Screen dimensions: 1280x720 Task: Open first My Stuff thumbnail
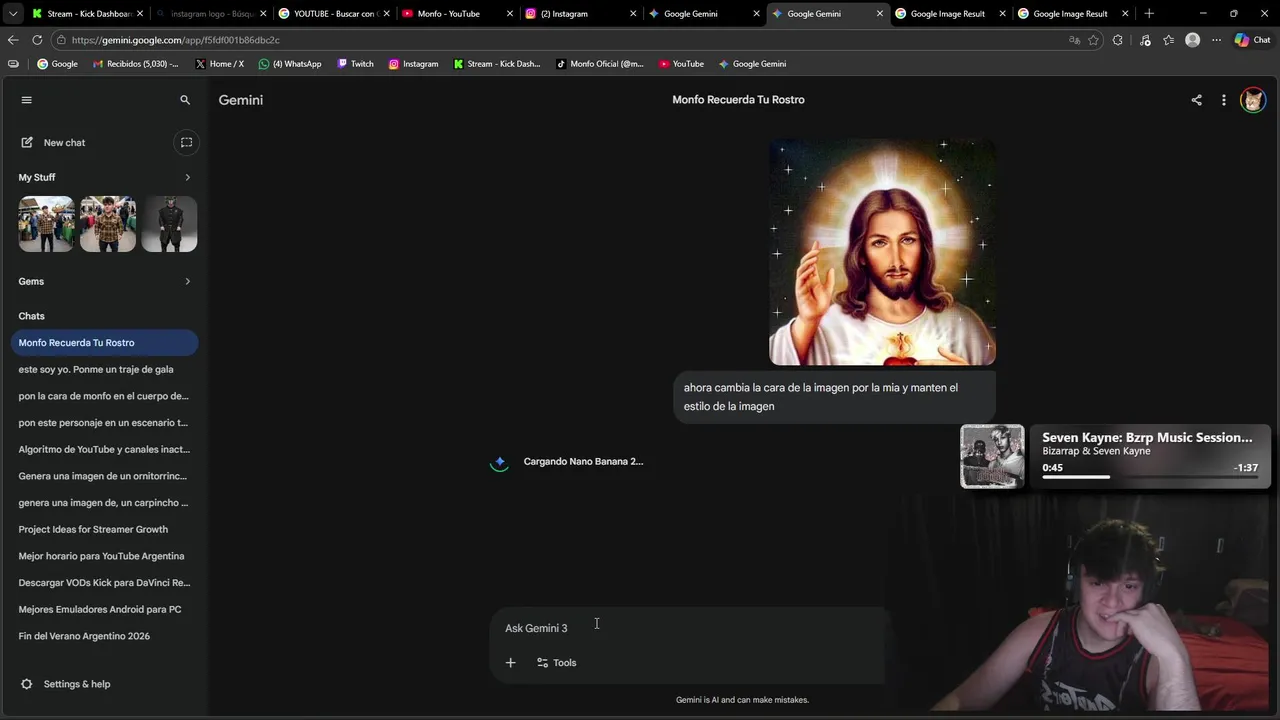pos(46,224)
